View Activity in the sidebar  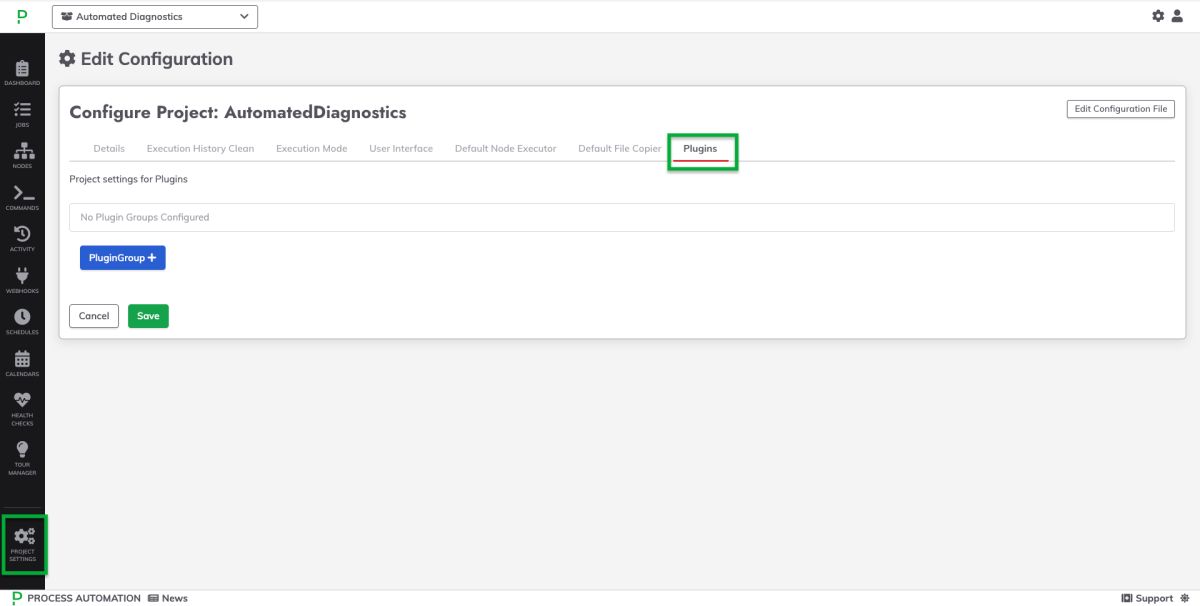(22, 239)
